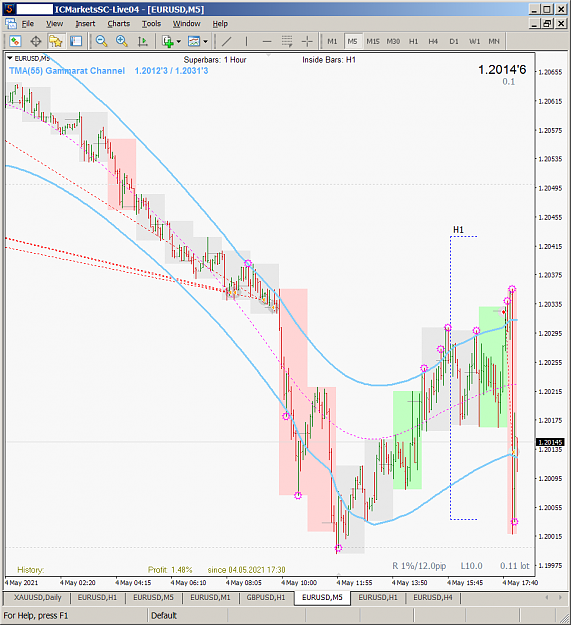Switch timeframe to H4

click(433, 41)
